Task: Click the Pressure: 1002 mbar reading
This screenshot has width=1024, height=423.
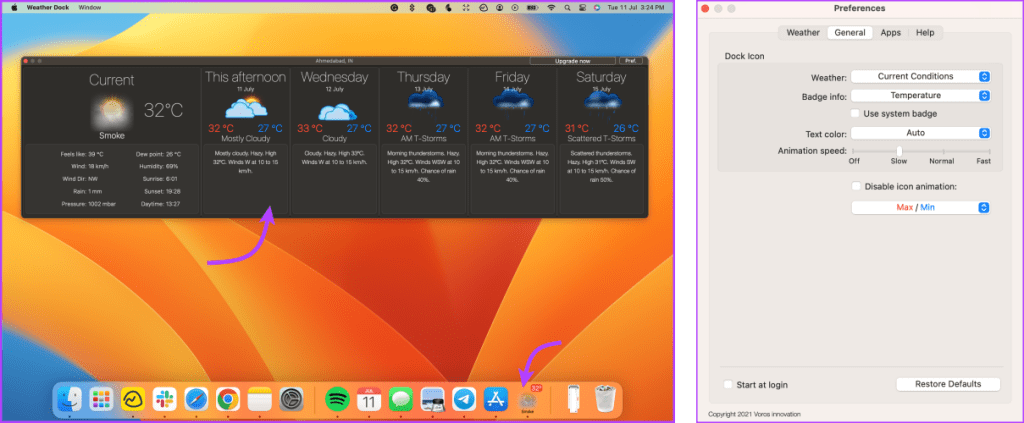Action: 87,204
